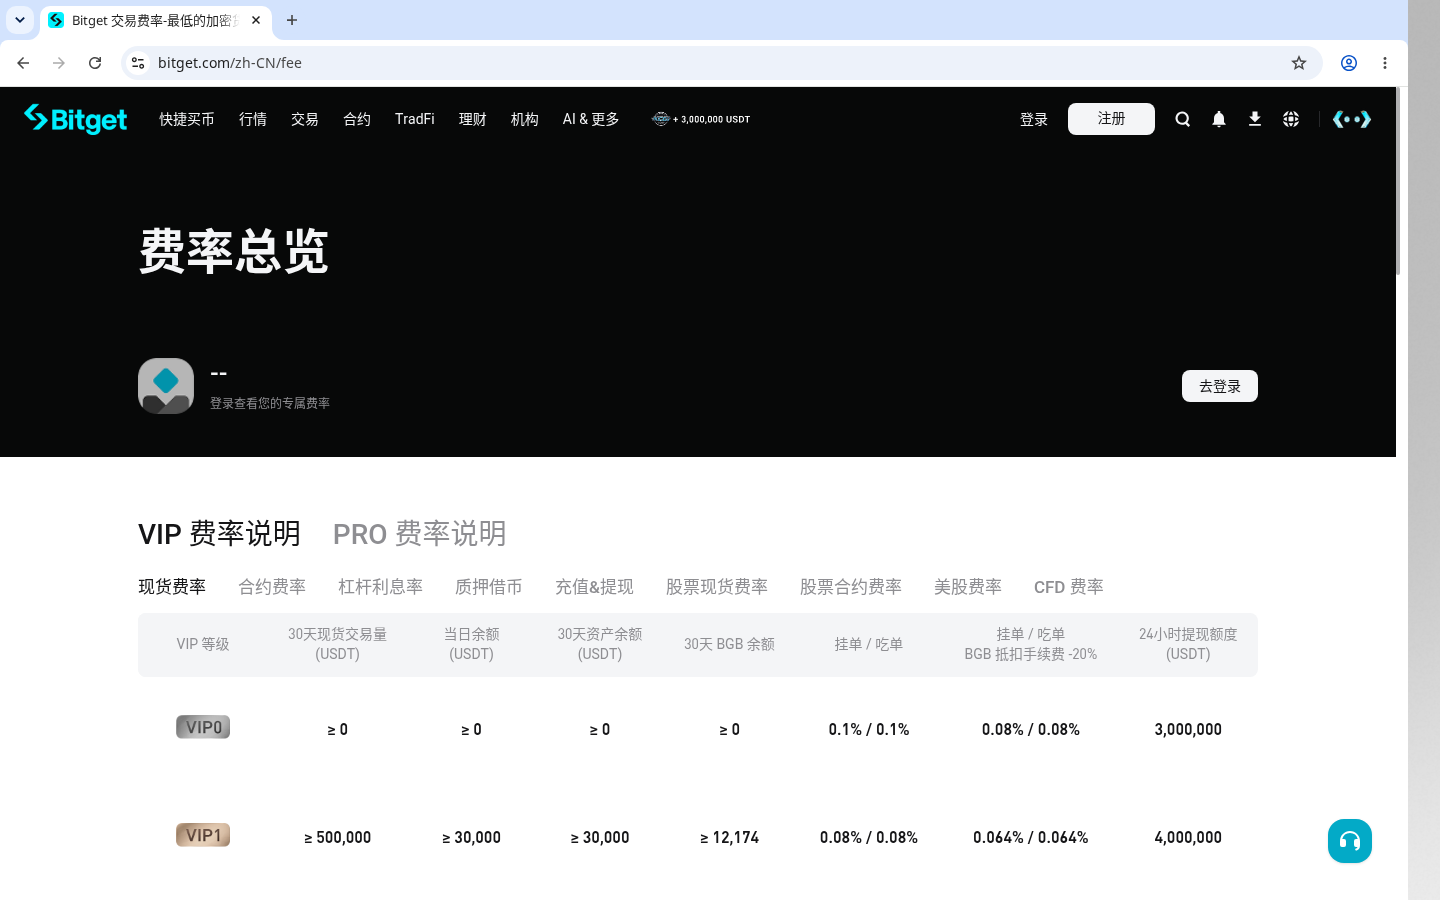This screenshot has width=1440, height=900.
Task: Switch to 充值&提现 tab
Action: tap(594, 587)
